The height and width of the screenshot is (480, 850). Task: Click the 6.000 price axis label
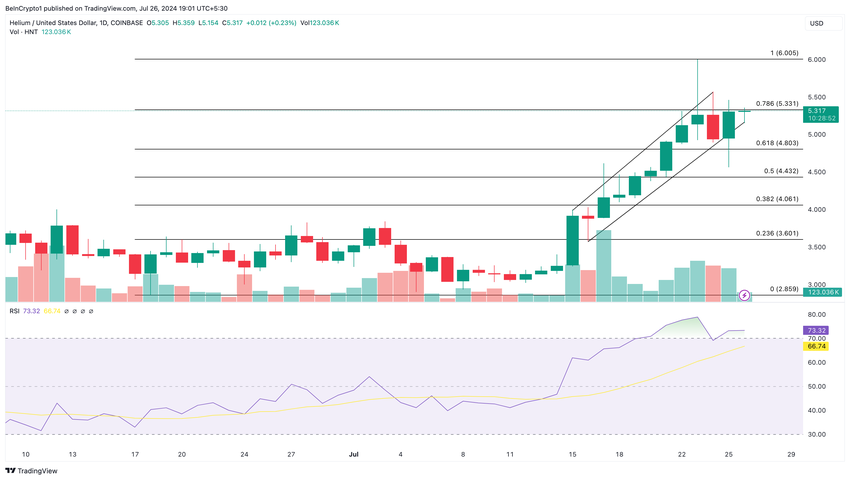point(816,60)
